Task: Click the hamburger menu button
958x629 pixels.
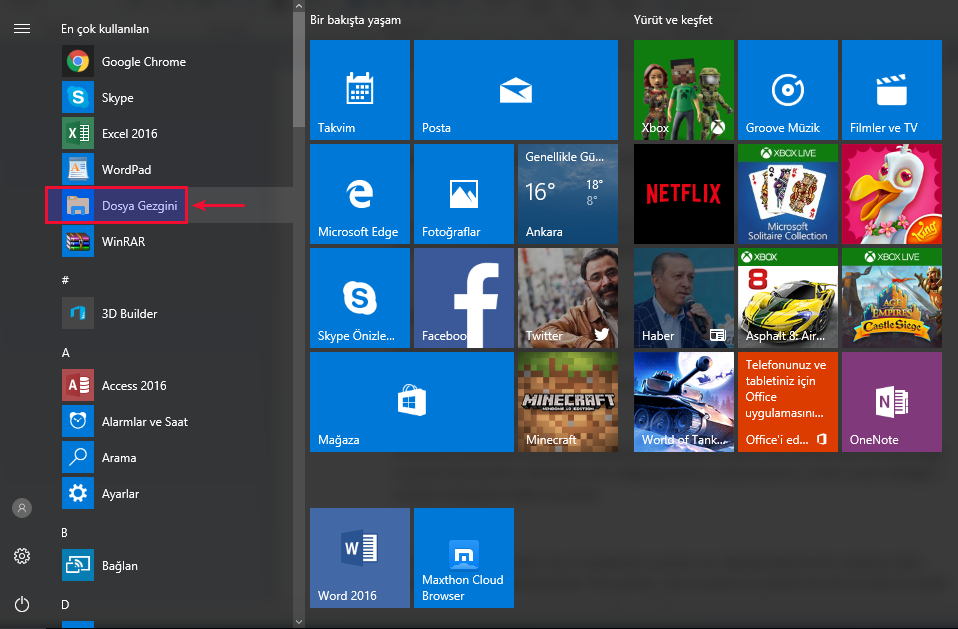Action: (x=22, y=29)
